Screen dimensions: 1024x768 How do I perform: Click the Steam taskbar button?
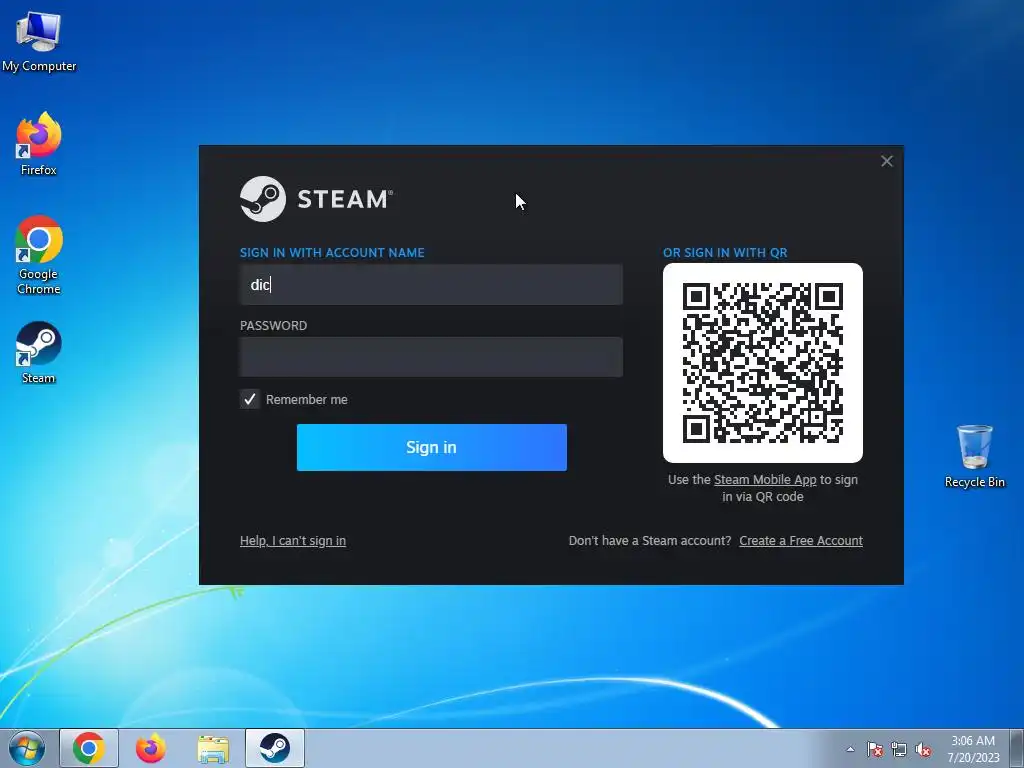[x=275, y=748]
